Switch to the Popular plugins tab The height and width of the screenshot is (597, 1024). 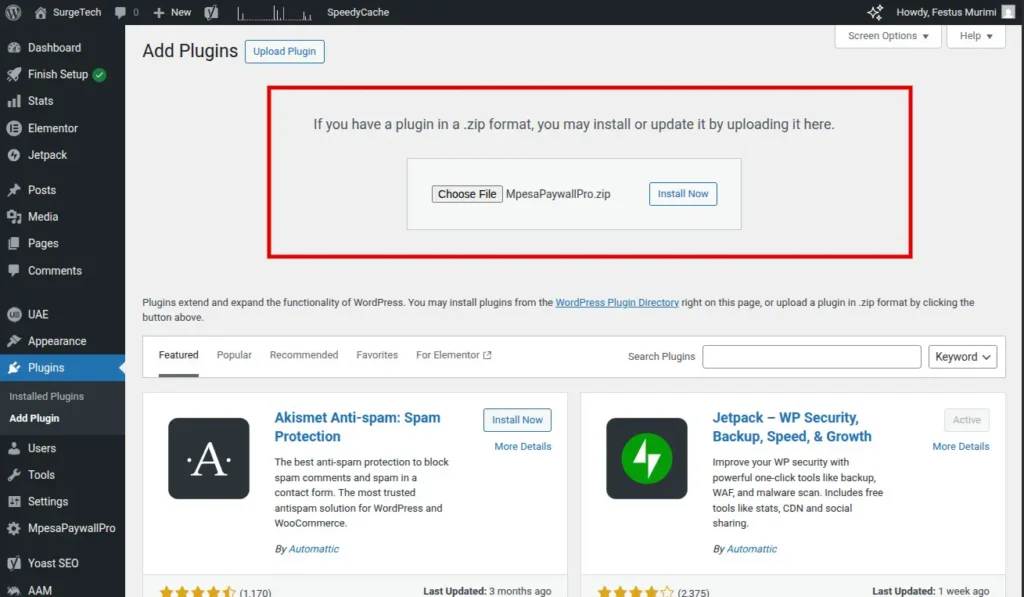click(234, 355)
